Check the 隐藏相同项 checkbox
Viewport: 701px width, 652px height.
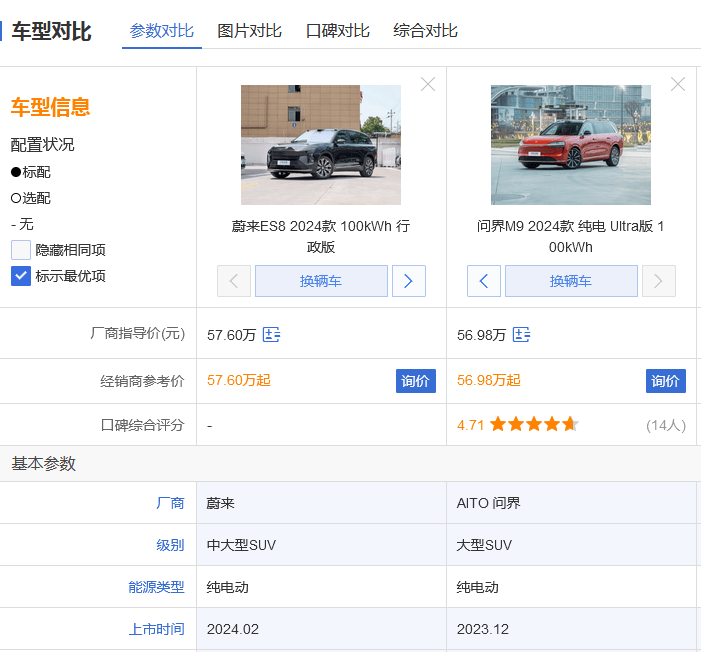pyautogui.click(x=21, y=250)
